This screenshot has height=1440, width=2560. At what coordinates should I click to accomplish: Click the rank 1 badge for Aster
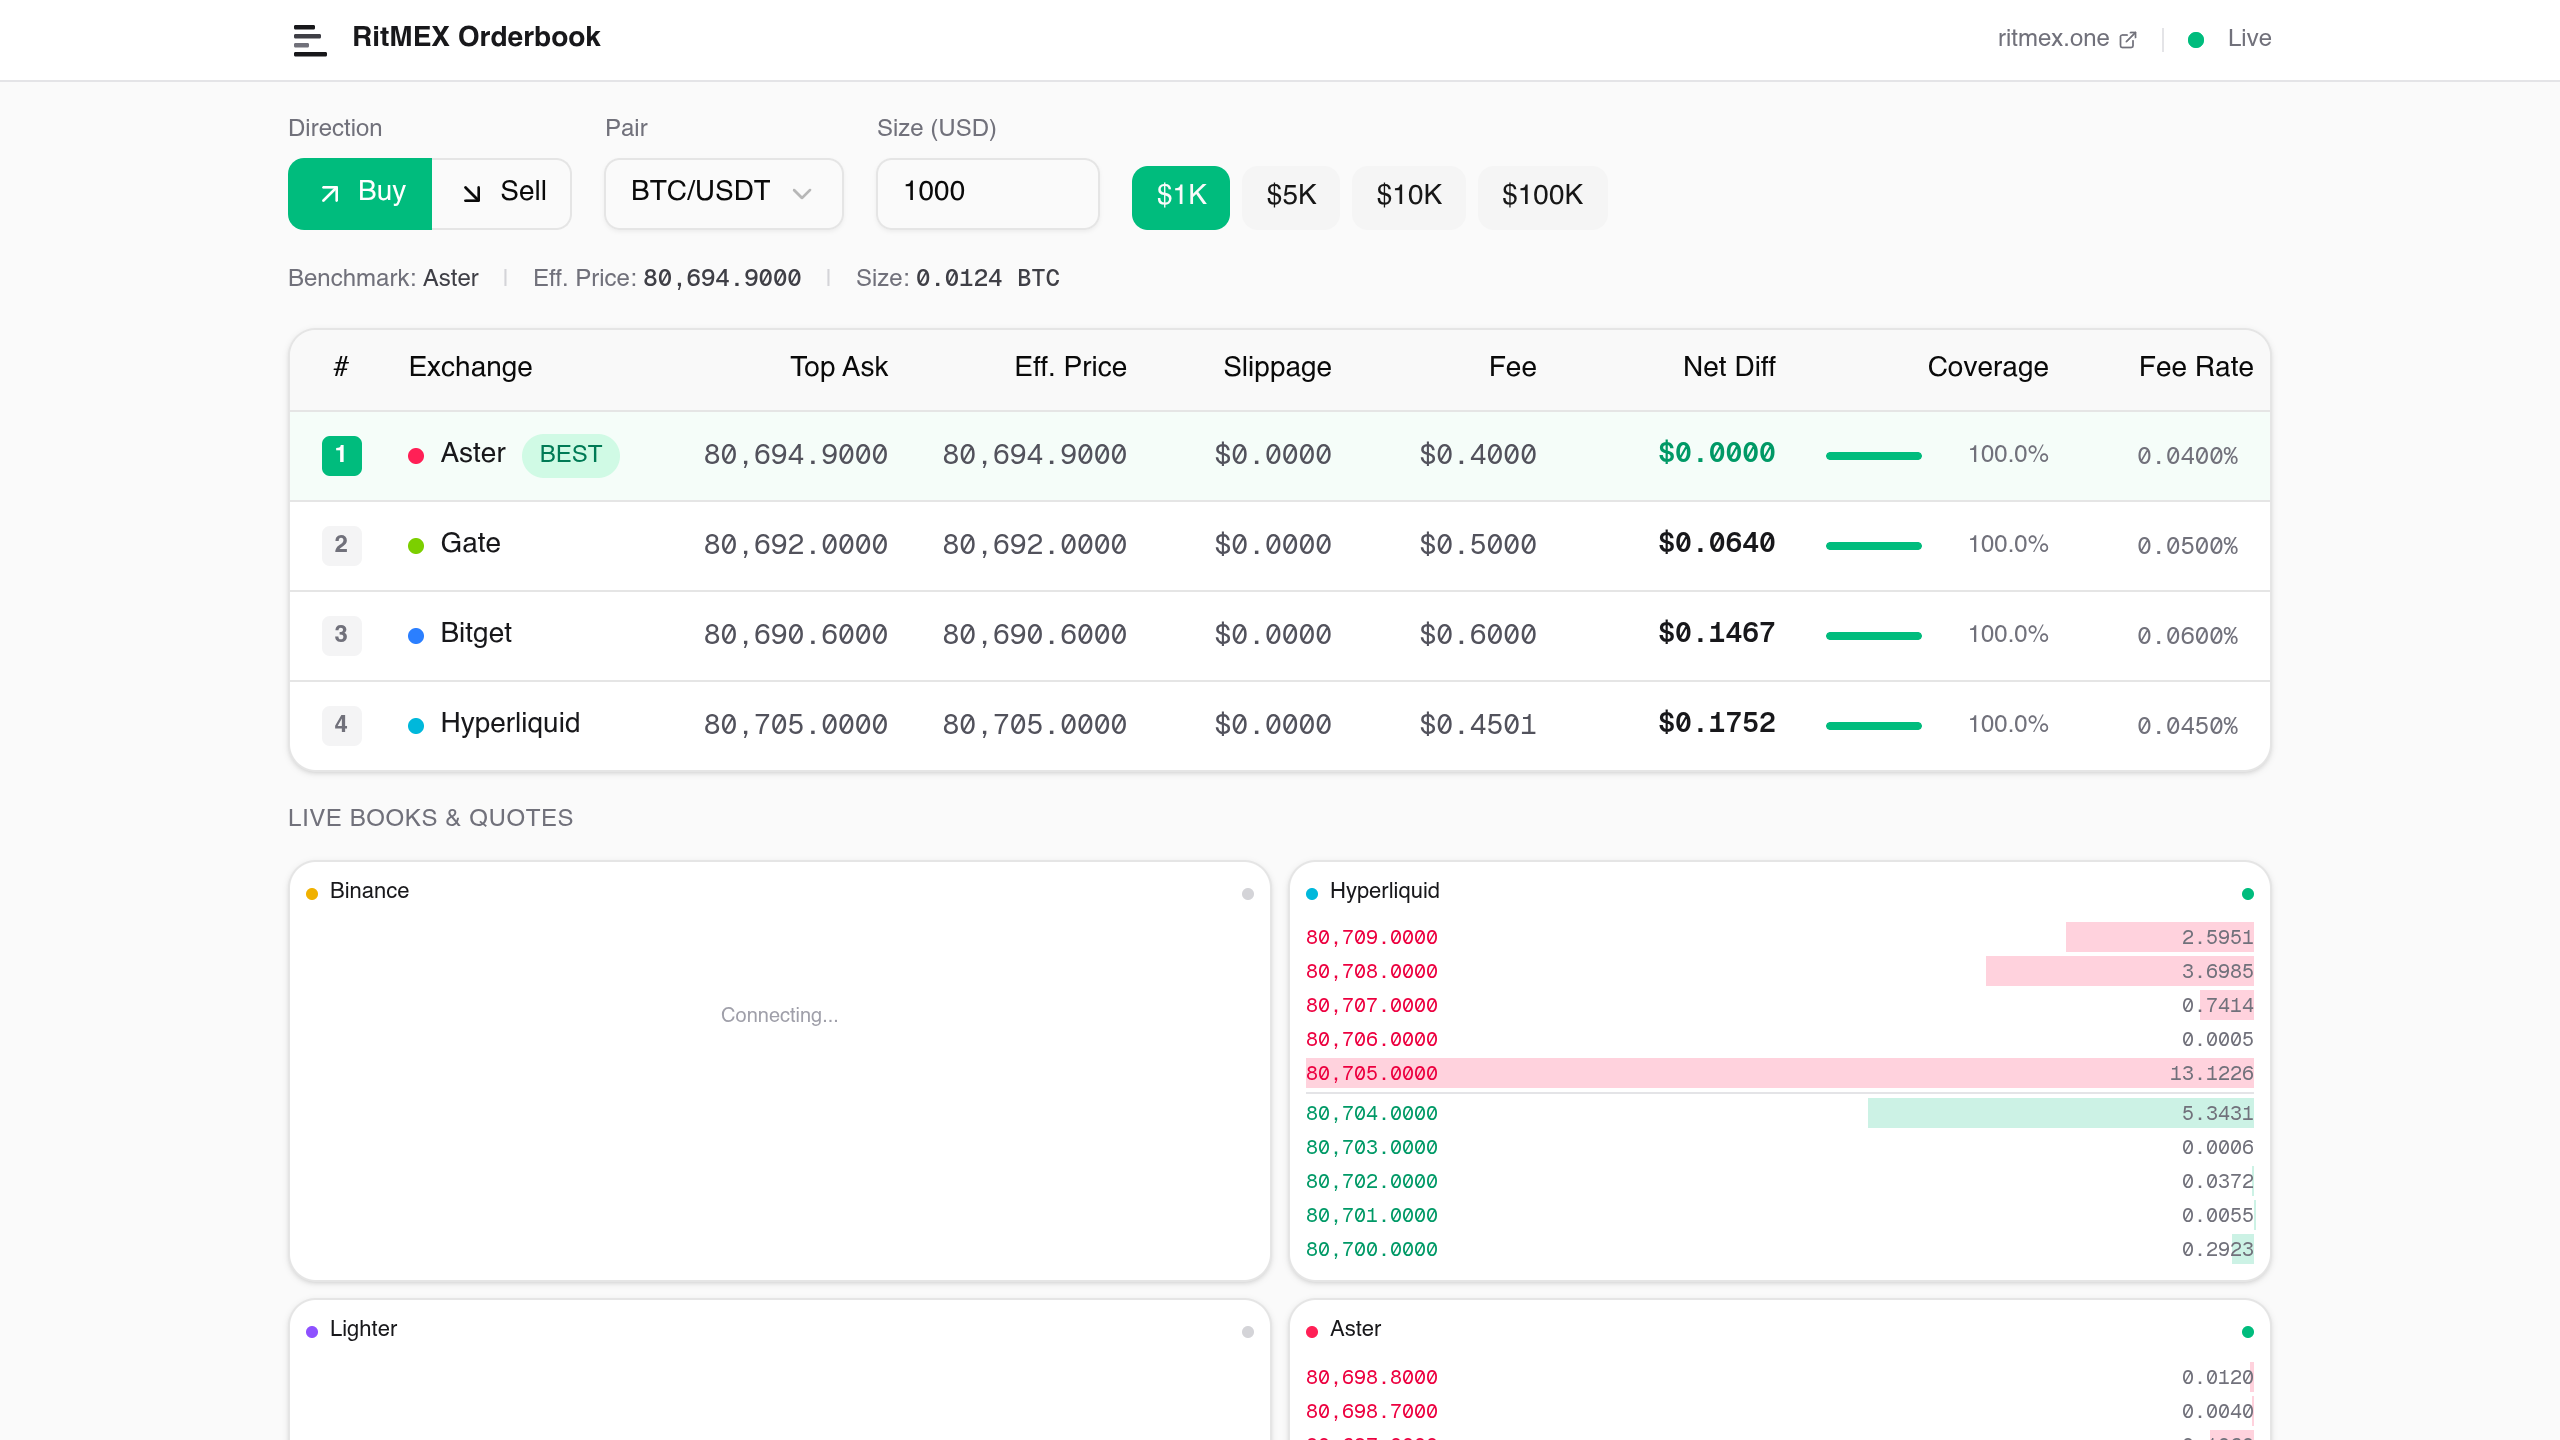click(x=341, y=455)
